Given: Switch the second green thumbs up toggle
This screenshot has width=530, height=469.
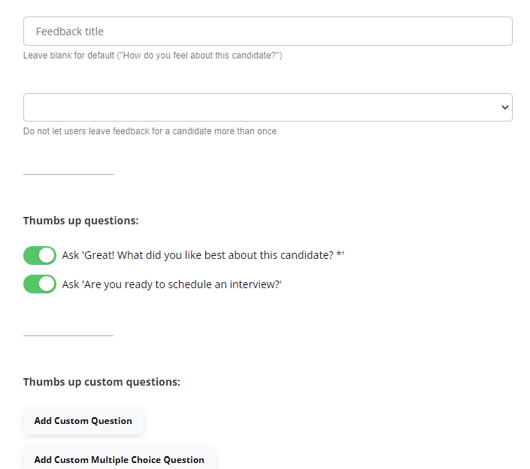Looking at the screenshot, I should click(x=40, y=284).
